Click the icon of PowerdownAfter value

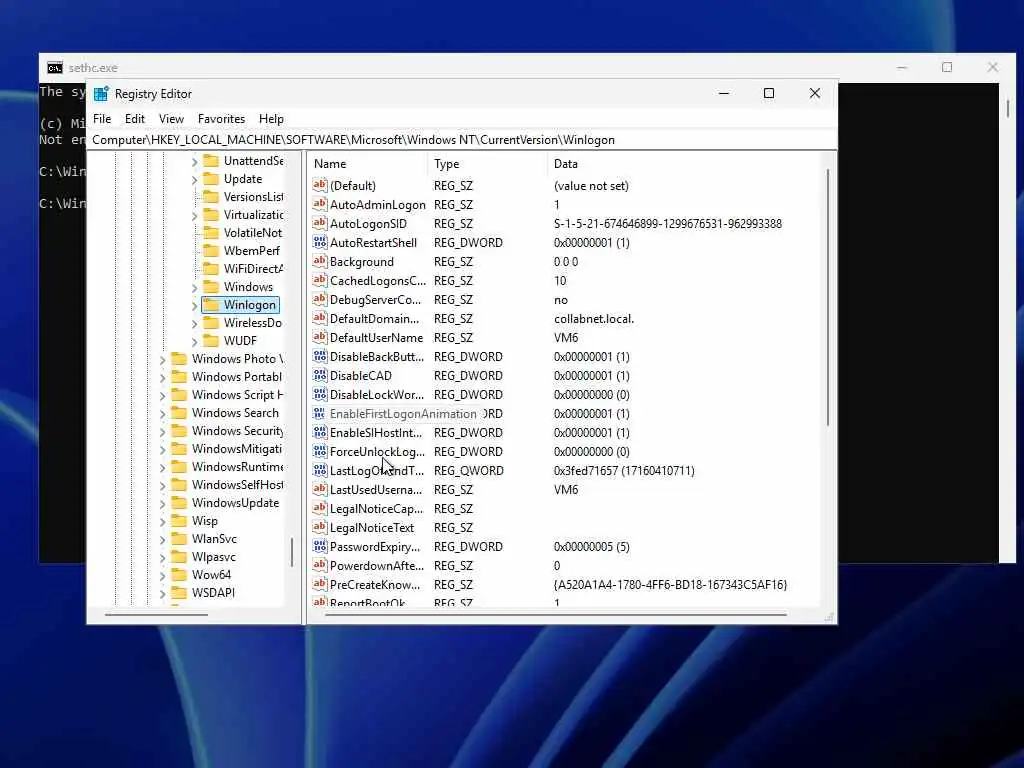(x=319, y=566)
